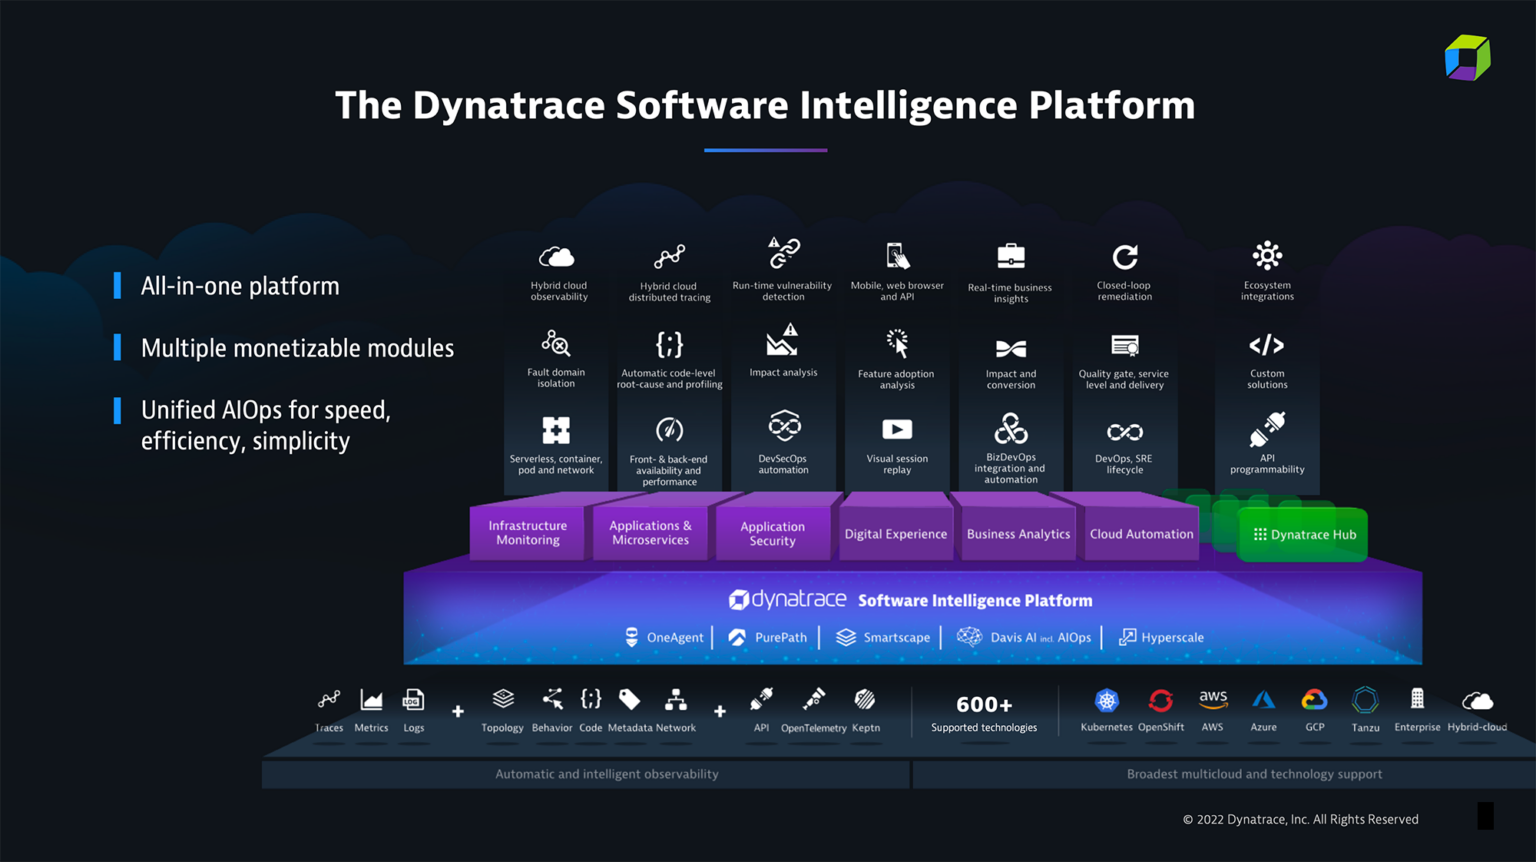
Task: Click the OpenTelemetry icon
Action: click(814, 699)
